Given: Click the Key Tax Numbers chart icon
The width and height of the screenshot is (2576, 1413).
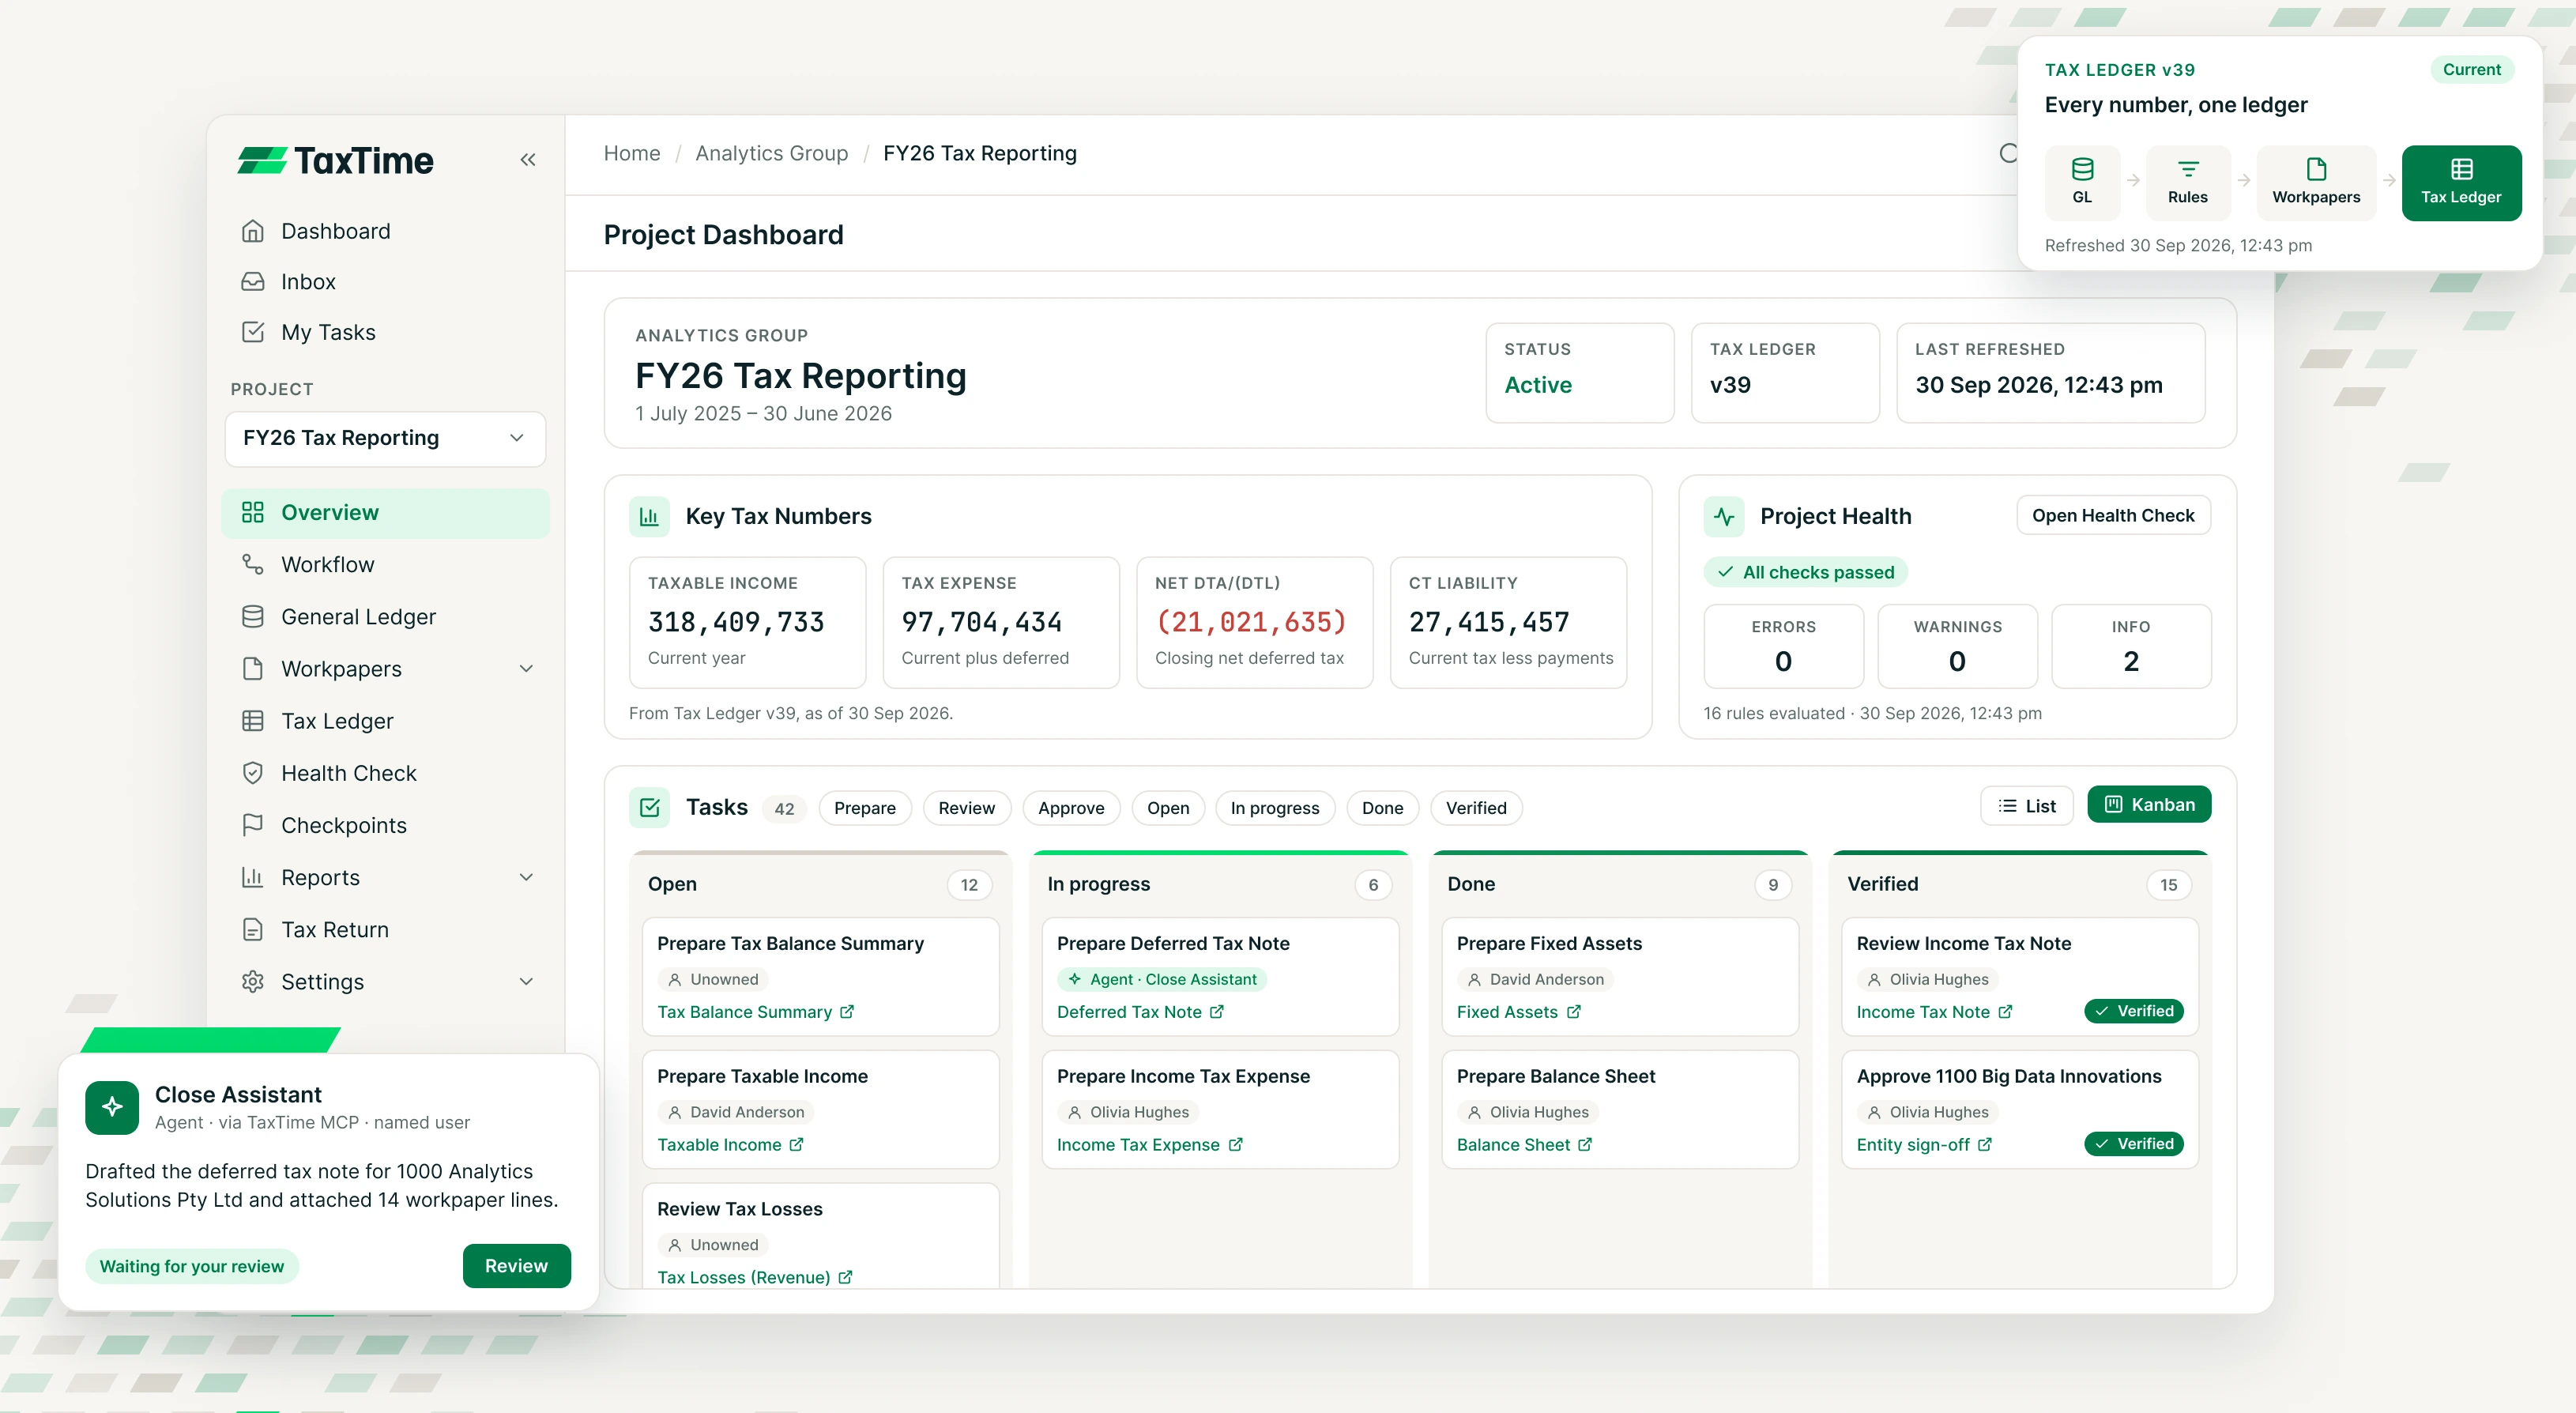Looking at the screenshot, I should pyautogui.click(x=649, y=516).
